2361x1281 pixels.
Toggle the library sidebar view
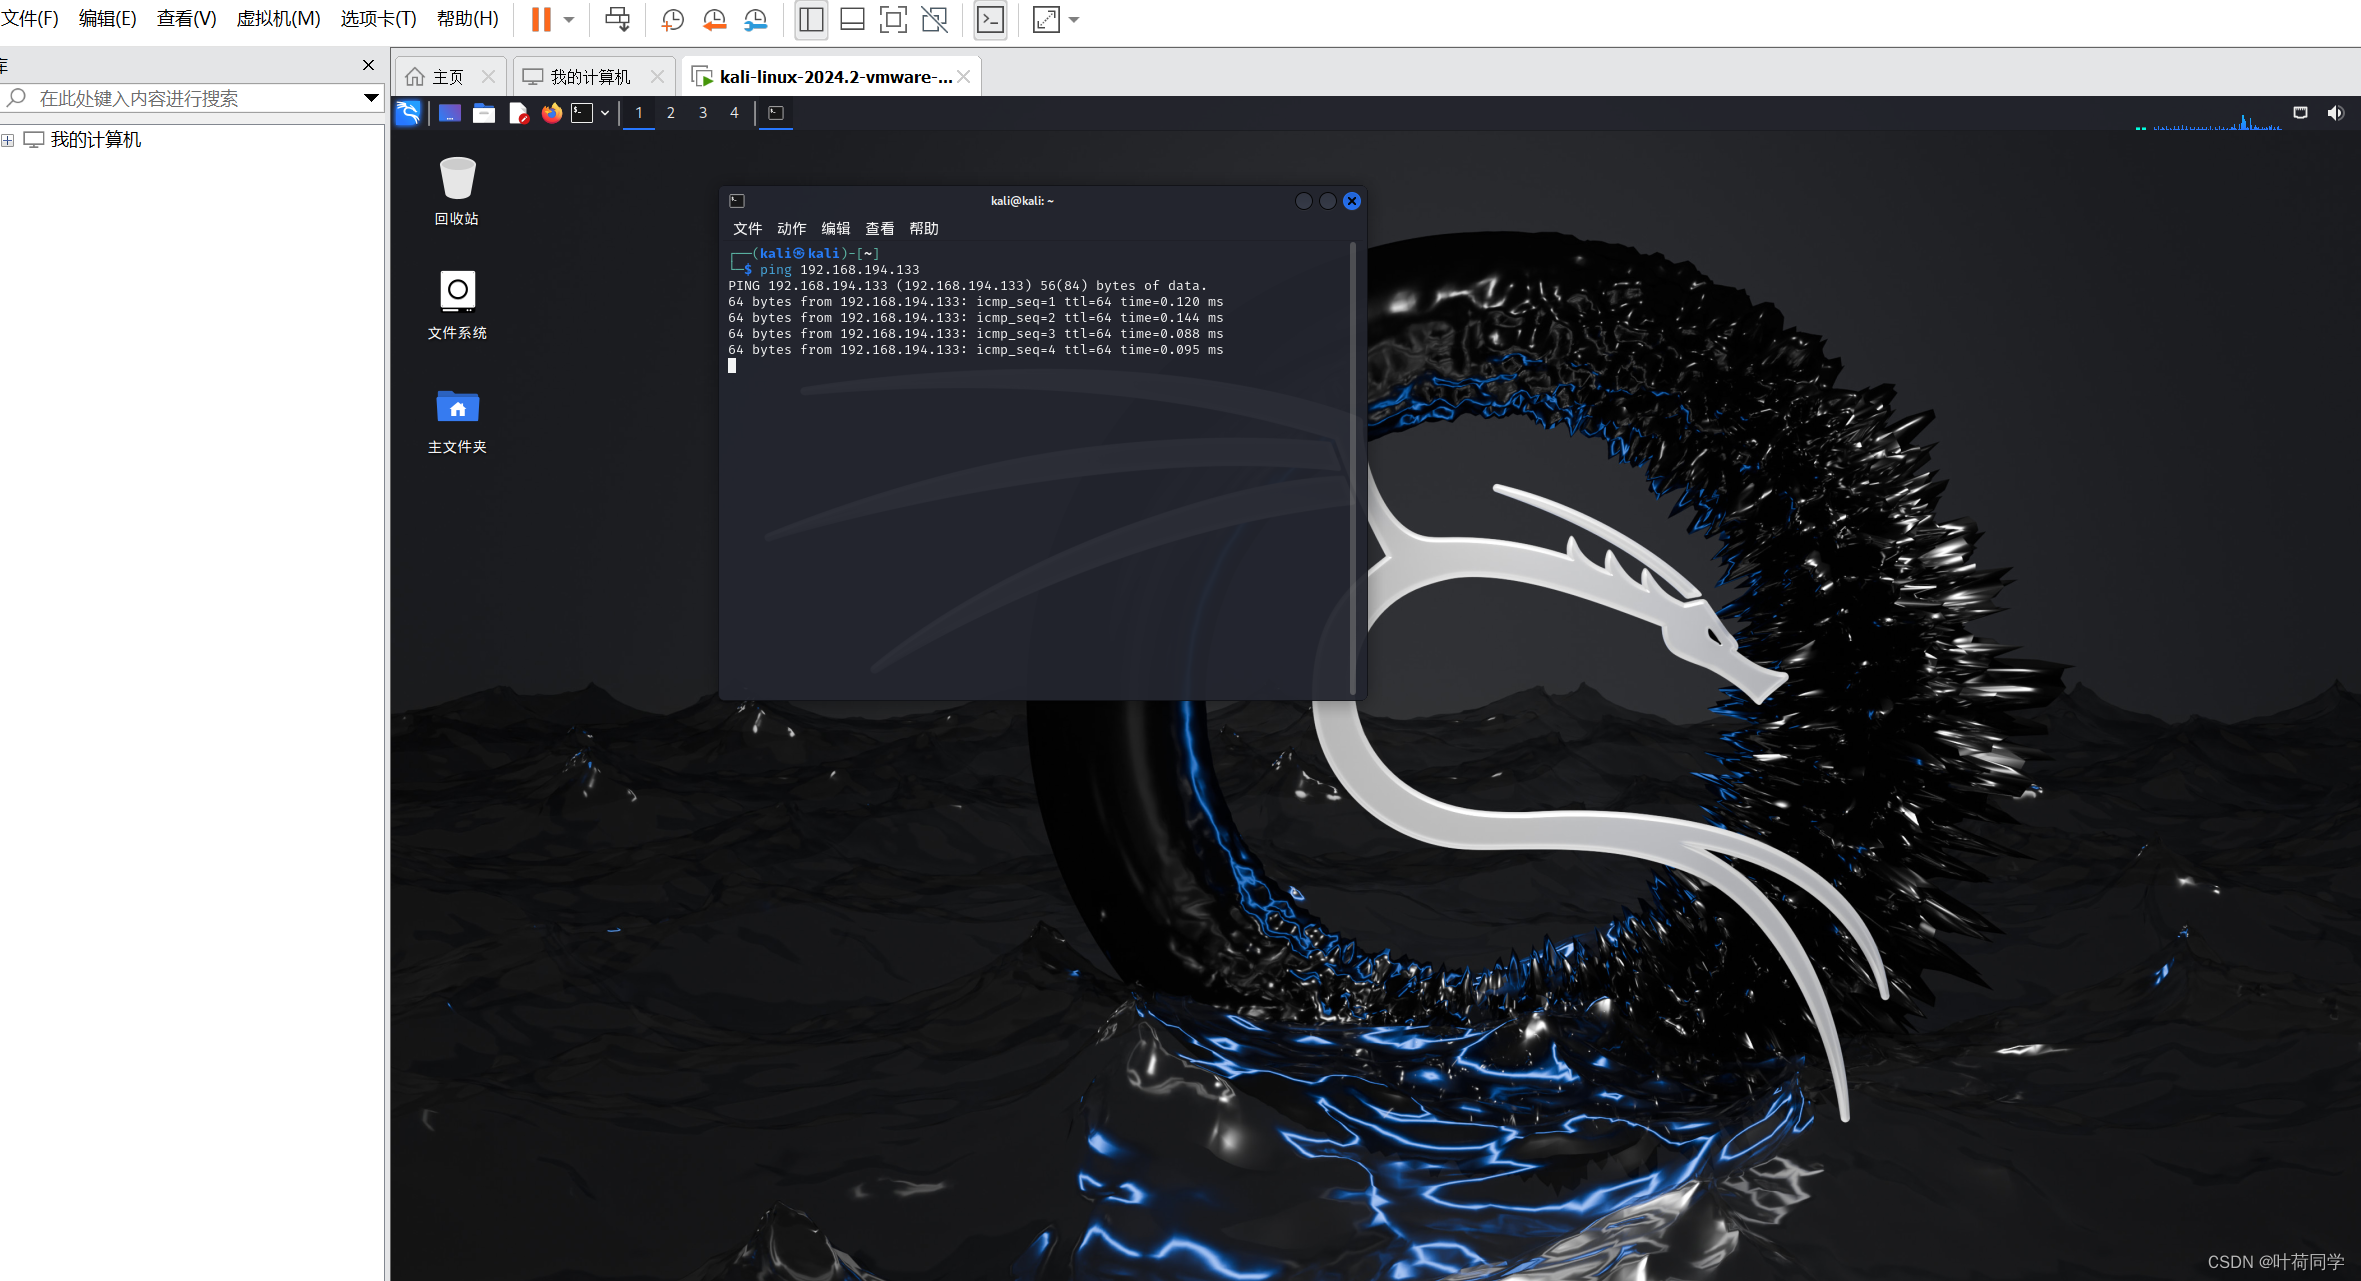(x=811, y=19)
